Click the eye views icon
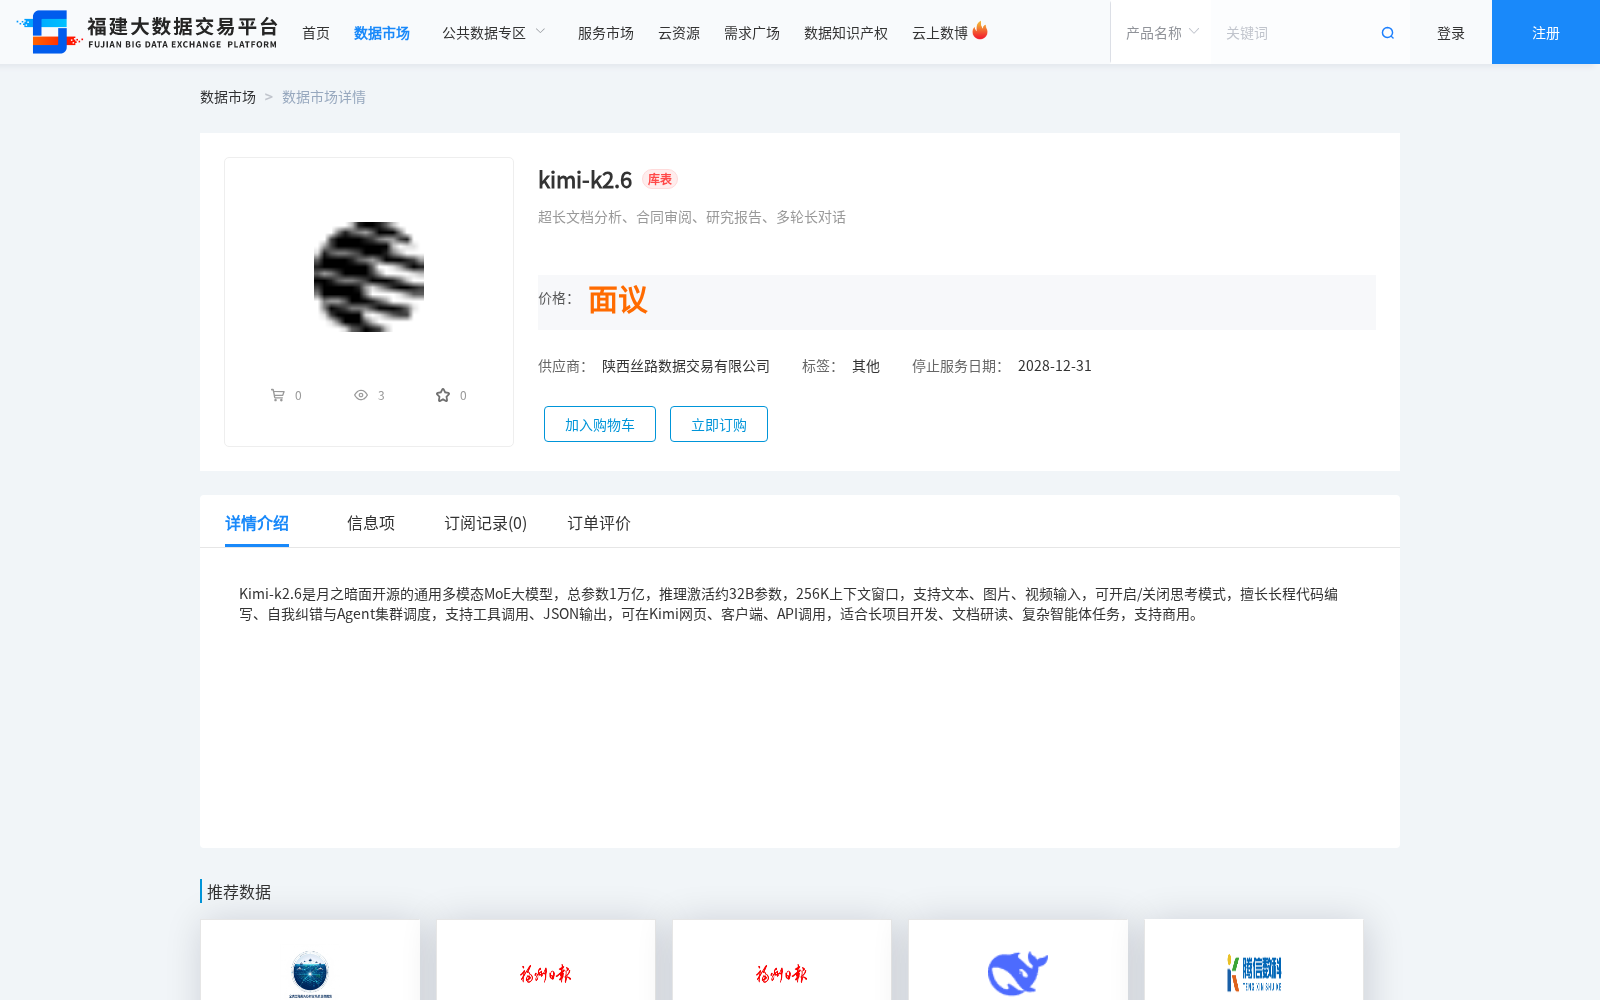The width and height of the screenshot is (1600, 1000). click(361, 395)
